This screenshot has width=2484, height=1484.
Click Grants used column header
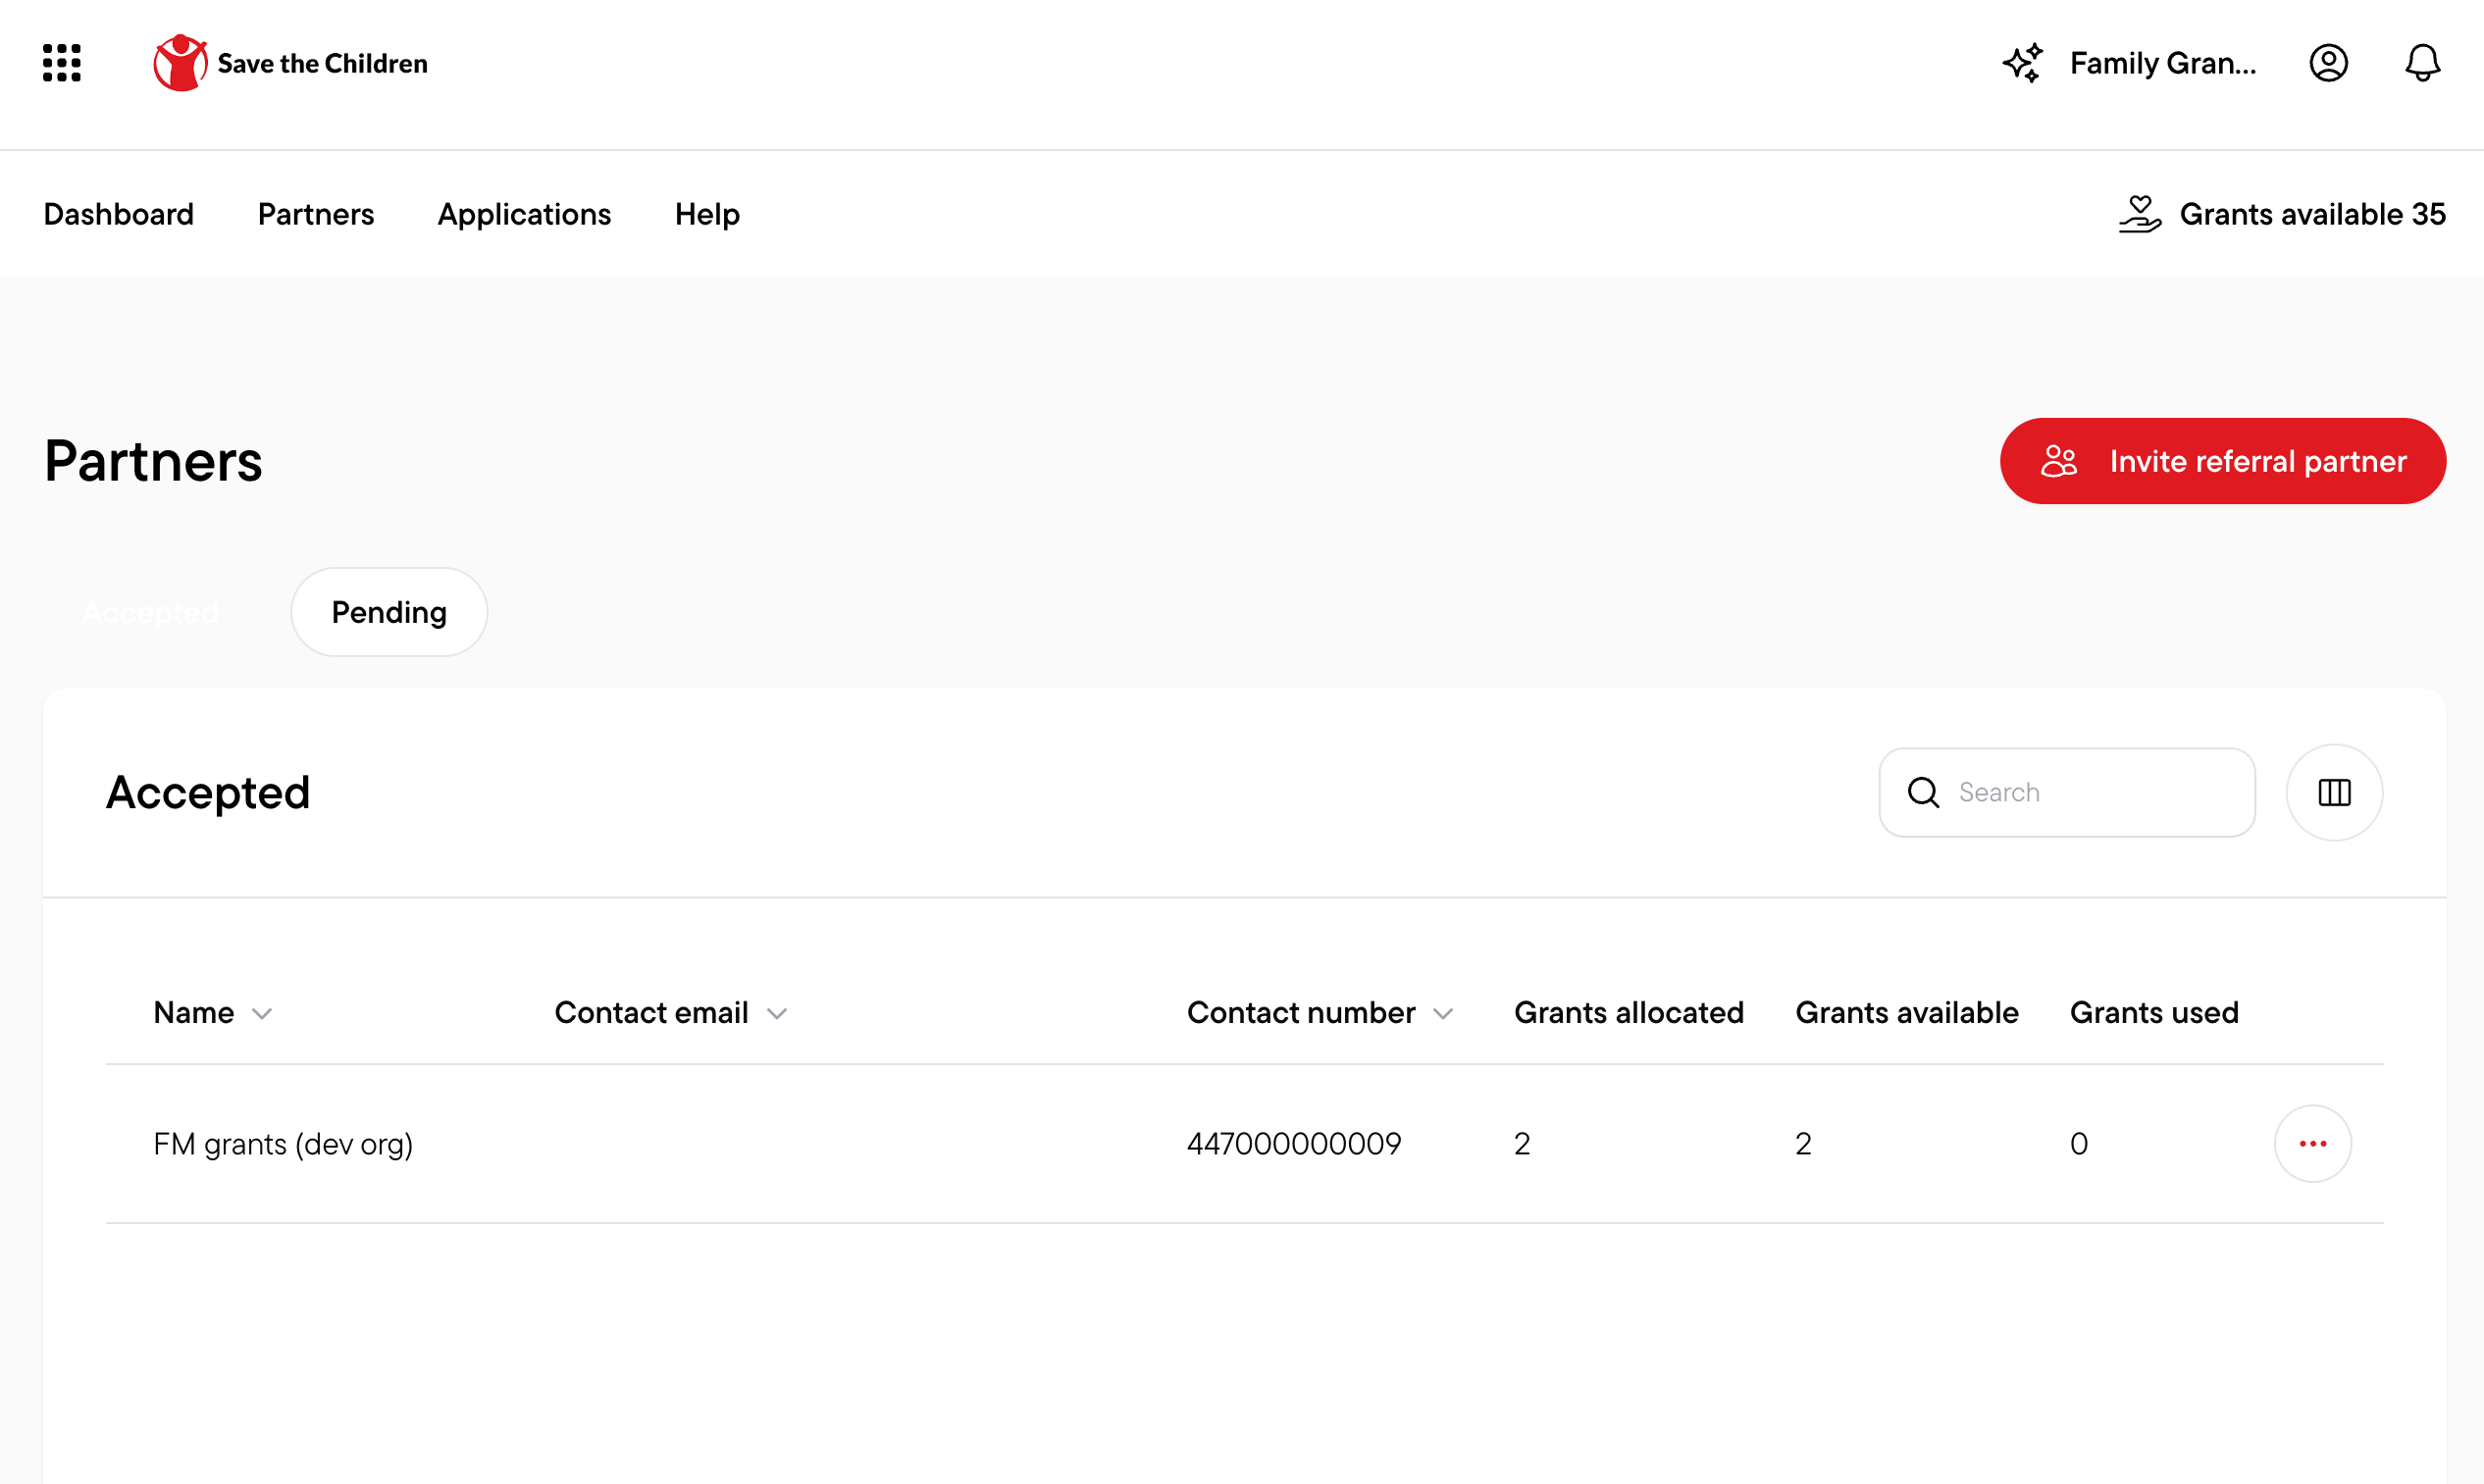[2153, 1013]
